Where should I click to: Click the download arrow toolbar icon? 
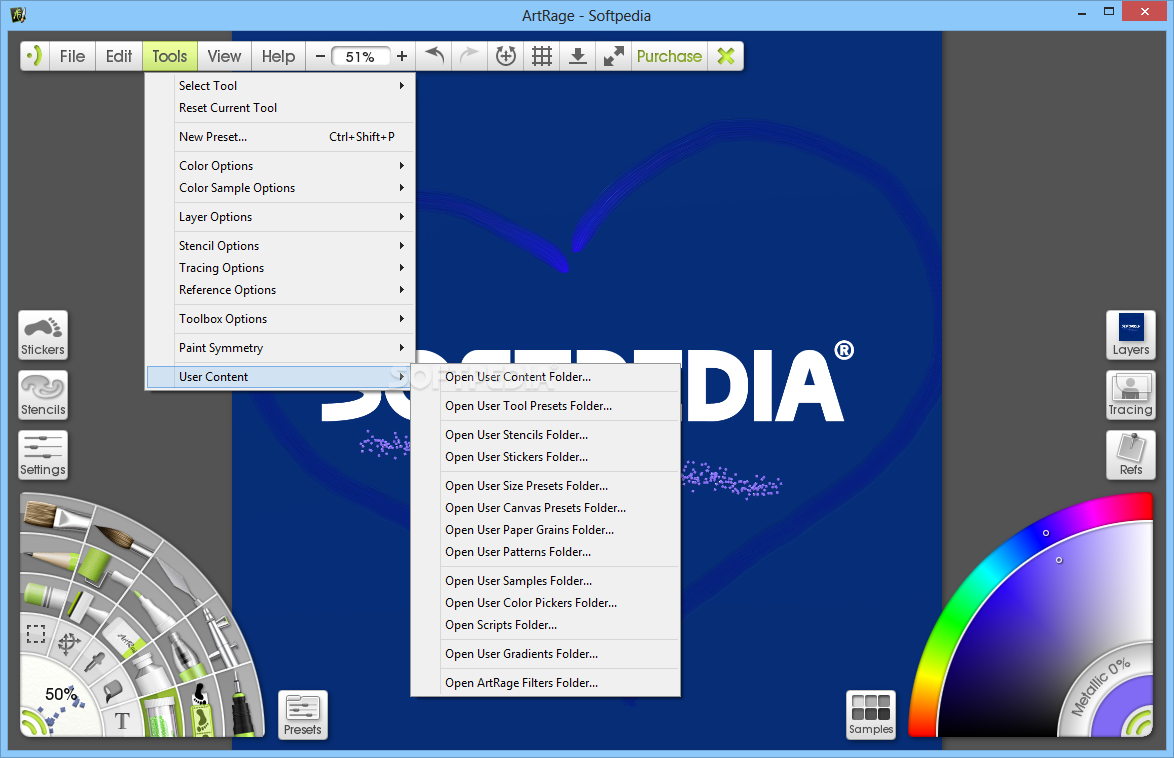tap(578, 55)
